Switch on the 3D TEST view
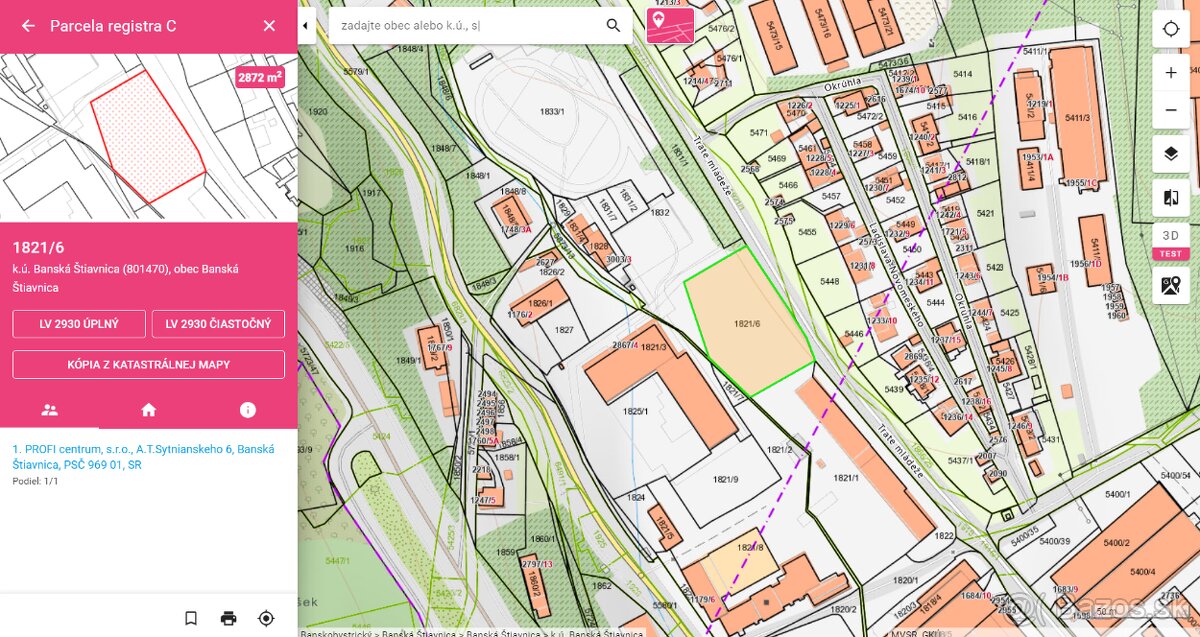 (1171, 242)
